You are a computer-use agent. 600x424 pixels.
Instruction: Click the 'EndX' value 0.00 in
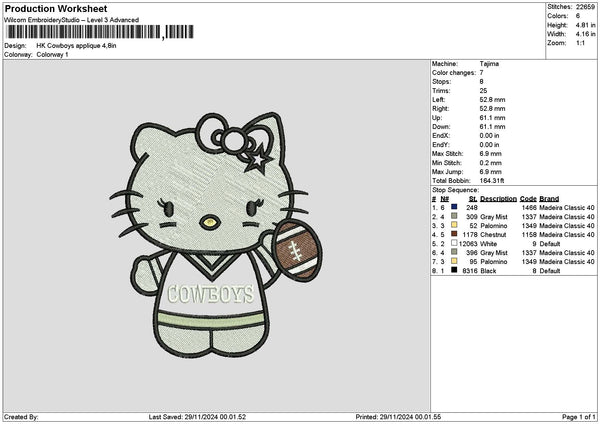489,136
